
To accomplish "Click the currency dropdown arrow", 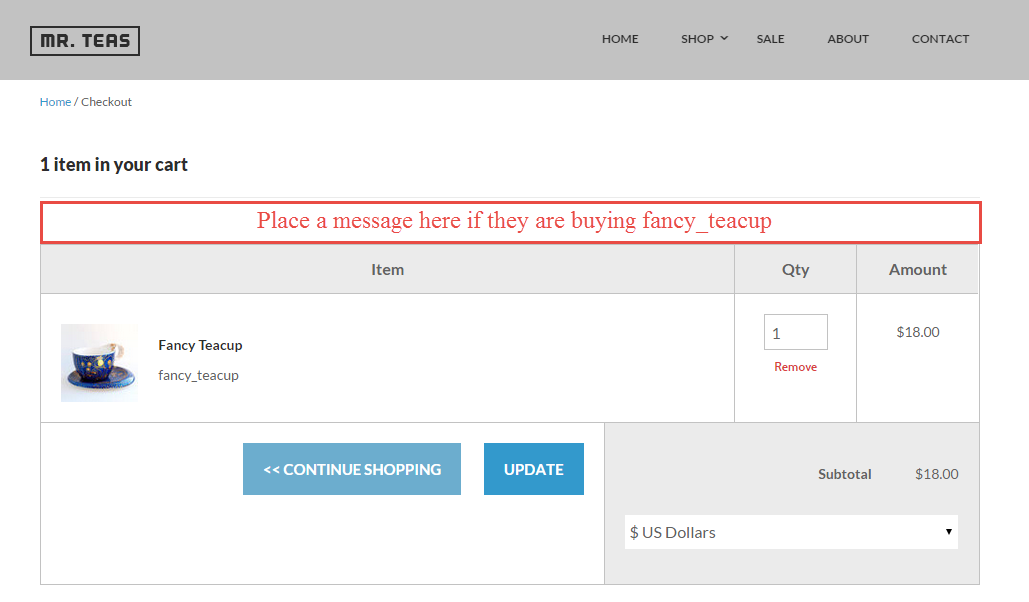I will coord(948,532).
